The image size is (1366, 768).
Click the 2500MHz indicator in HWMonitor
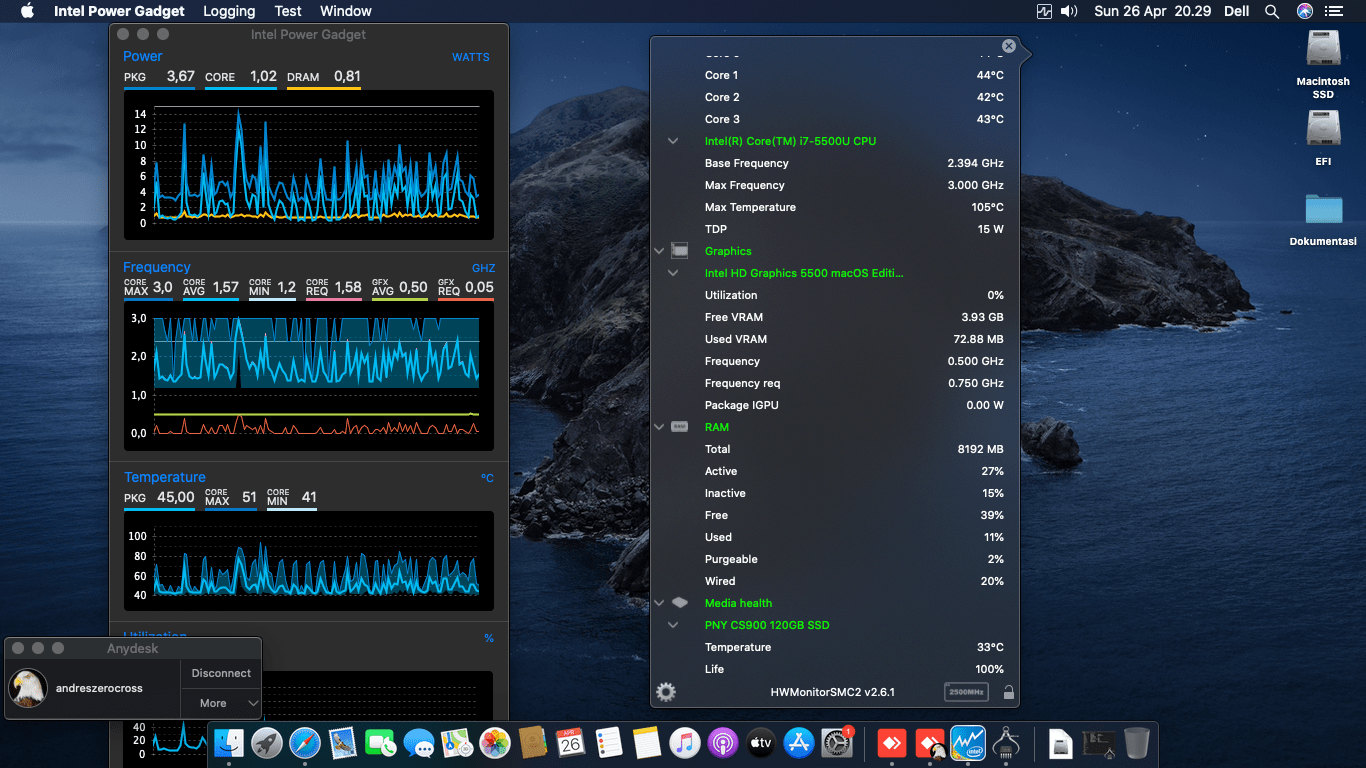click(x=965, y=692)
